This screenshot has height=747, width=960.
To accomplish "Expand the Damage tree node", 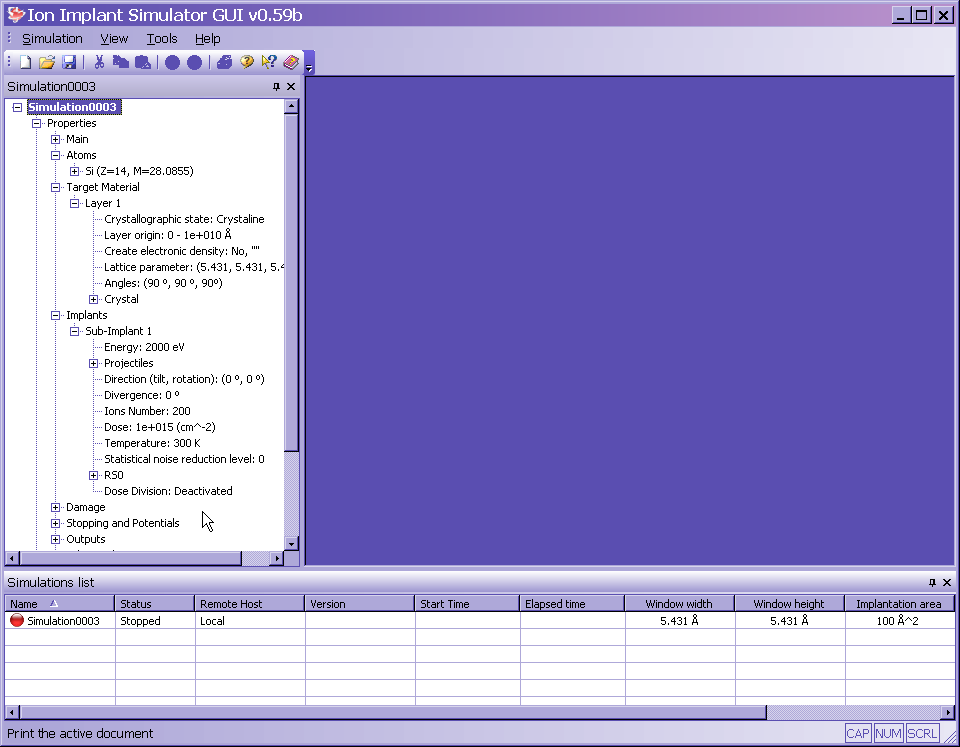I will pyautogui.click(x=56, y=507).
